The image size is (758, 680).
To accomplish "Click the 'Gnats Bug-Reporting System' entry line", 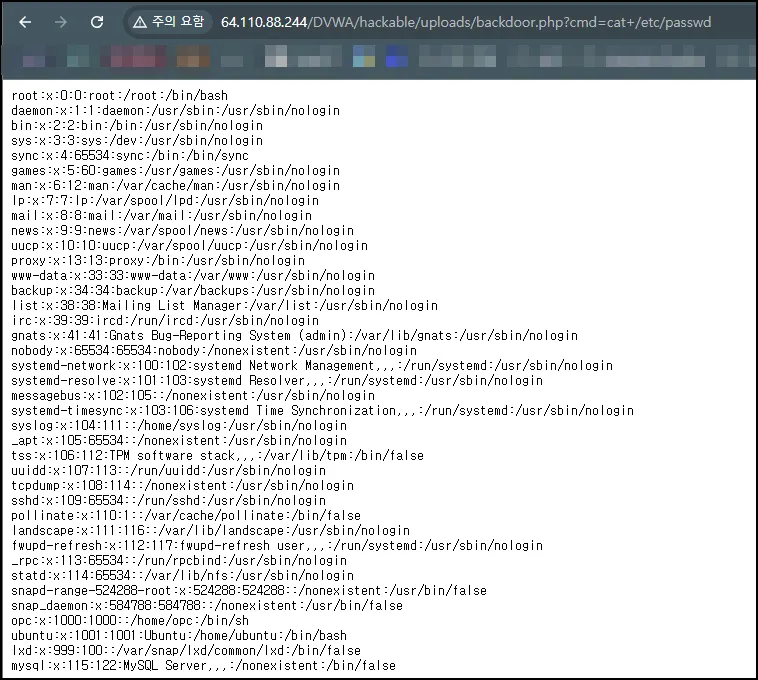I will (x=294, y=335).
